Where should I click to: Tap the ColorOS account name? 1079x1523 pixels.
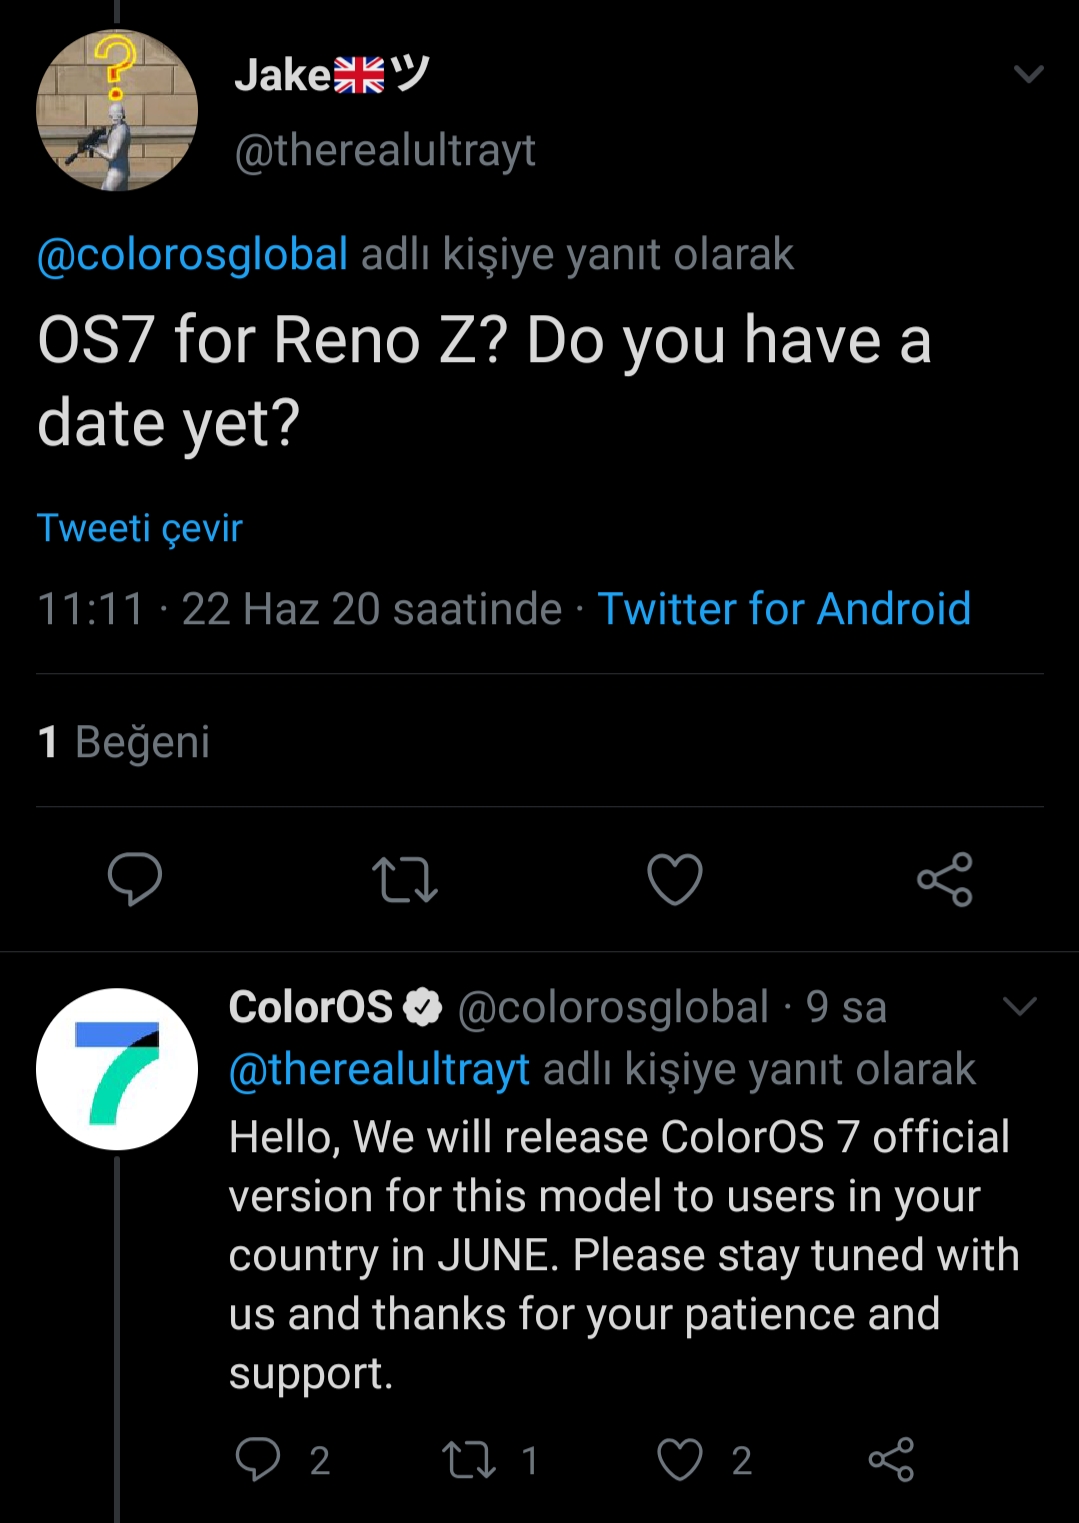(311, 1007)
